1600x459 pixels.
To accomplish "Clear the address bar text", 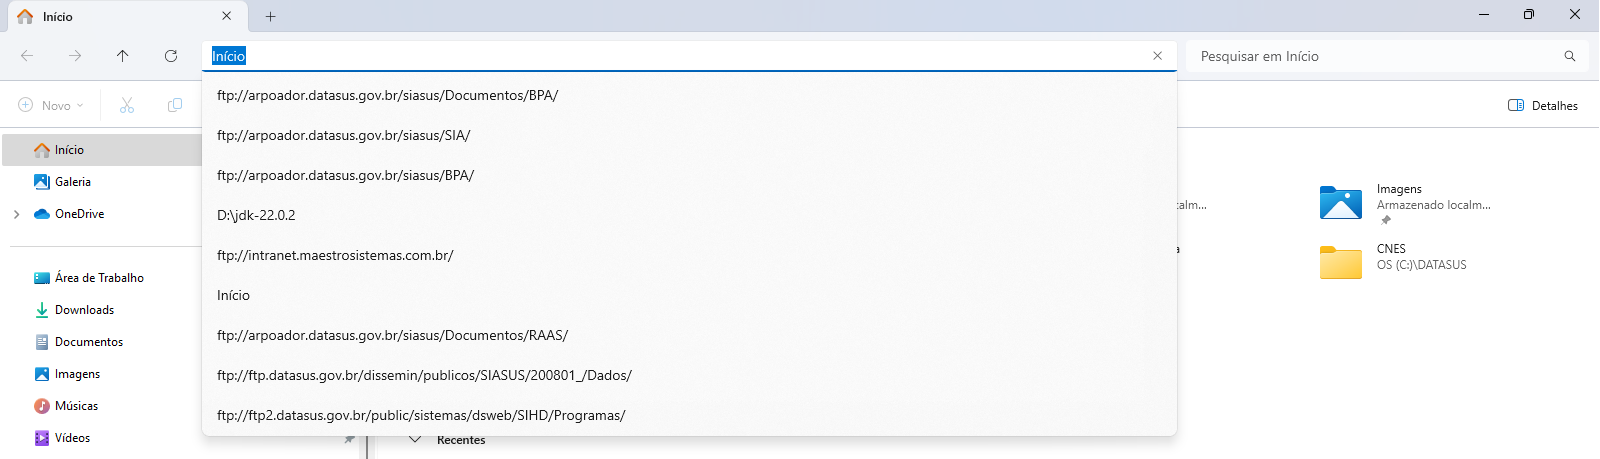I will pos(1157,56).
